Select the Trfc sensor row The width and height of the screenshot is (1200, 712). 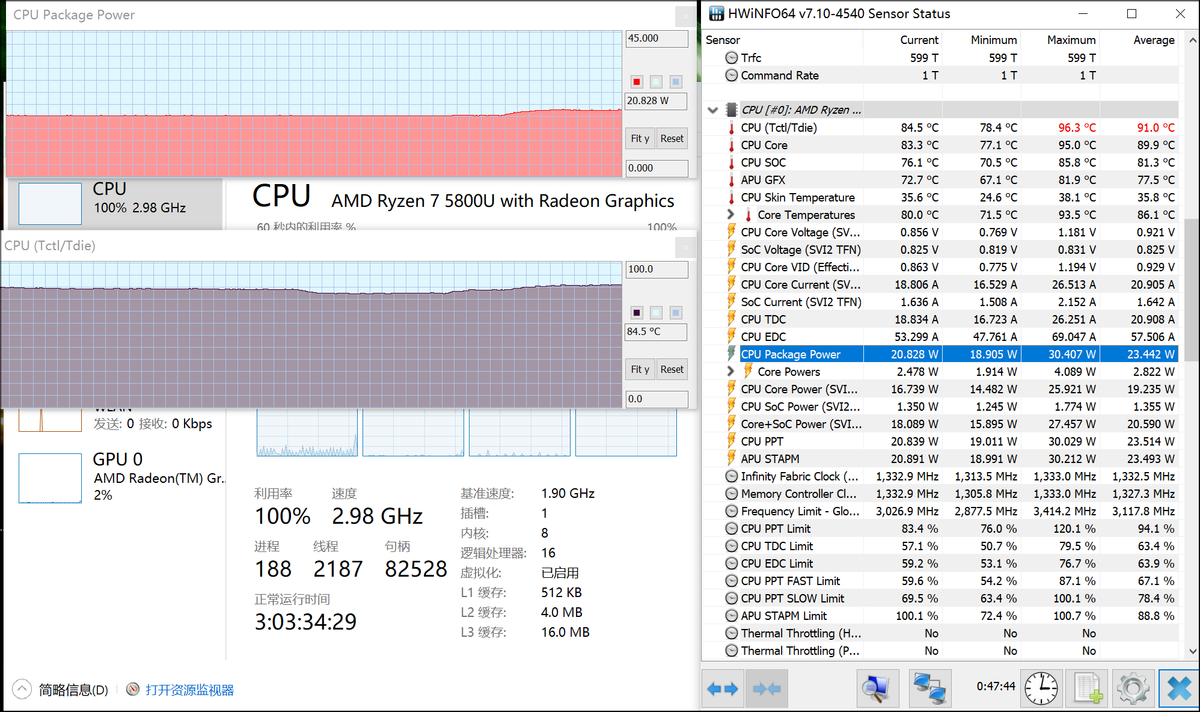click(940, 58)
